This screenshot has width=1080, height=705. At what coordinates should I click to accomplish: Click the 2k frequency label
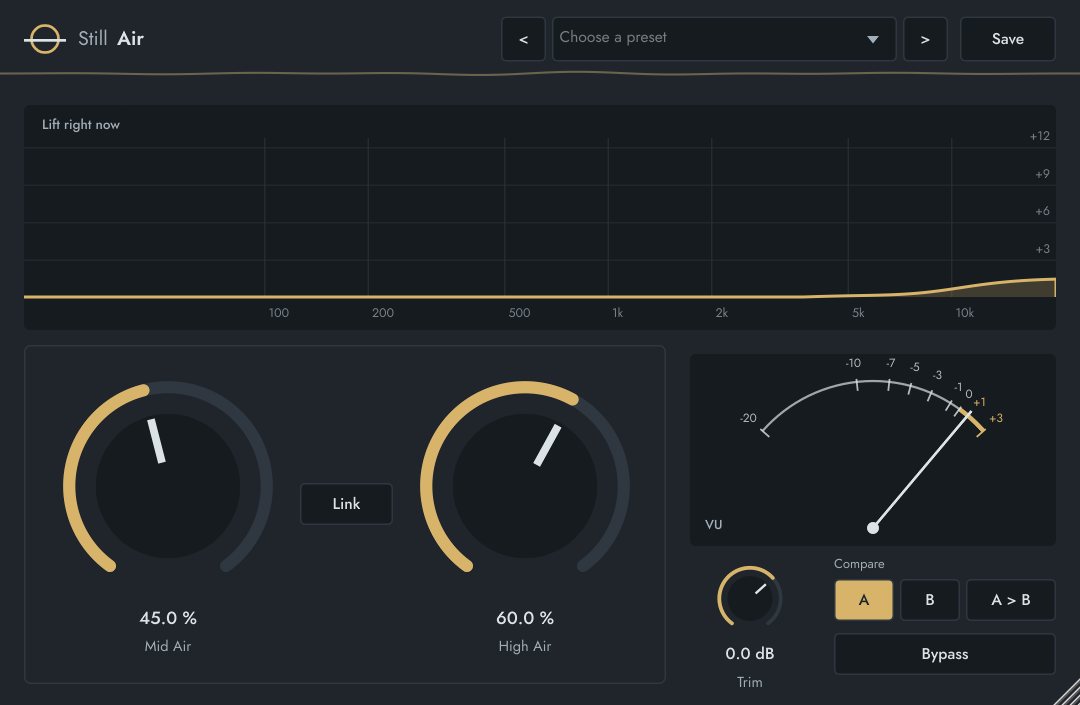[x=721, y=313]
